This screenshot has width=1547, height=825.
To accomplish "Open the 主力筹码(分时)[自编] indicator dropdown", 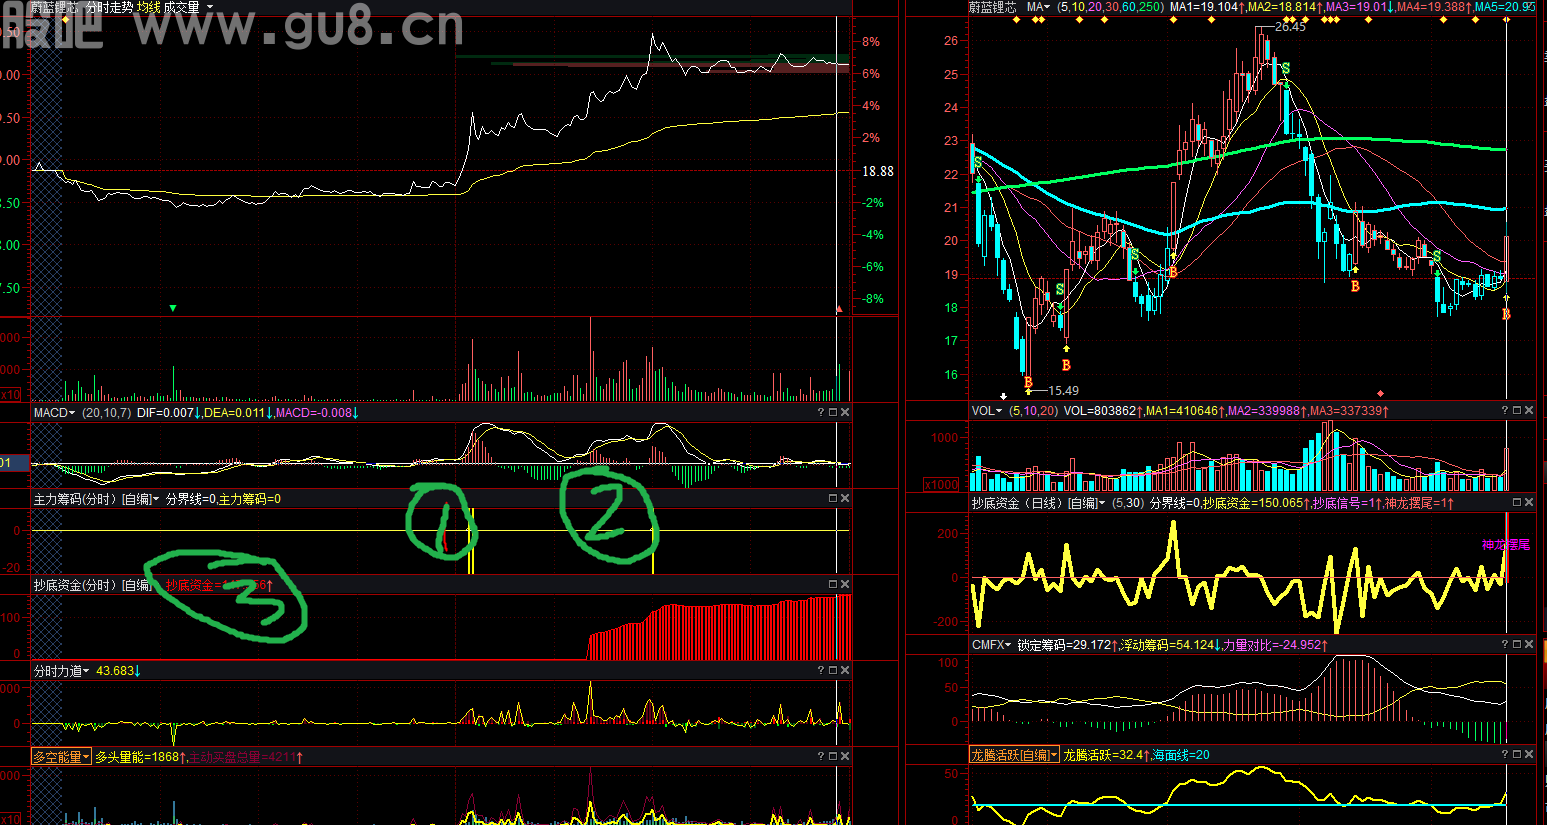I will (156, 499).
